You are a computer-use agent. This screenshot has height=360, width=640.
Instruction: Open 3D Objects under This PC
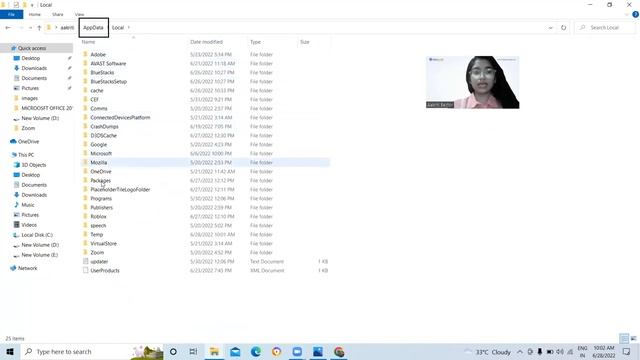pos(33,165)
